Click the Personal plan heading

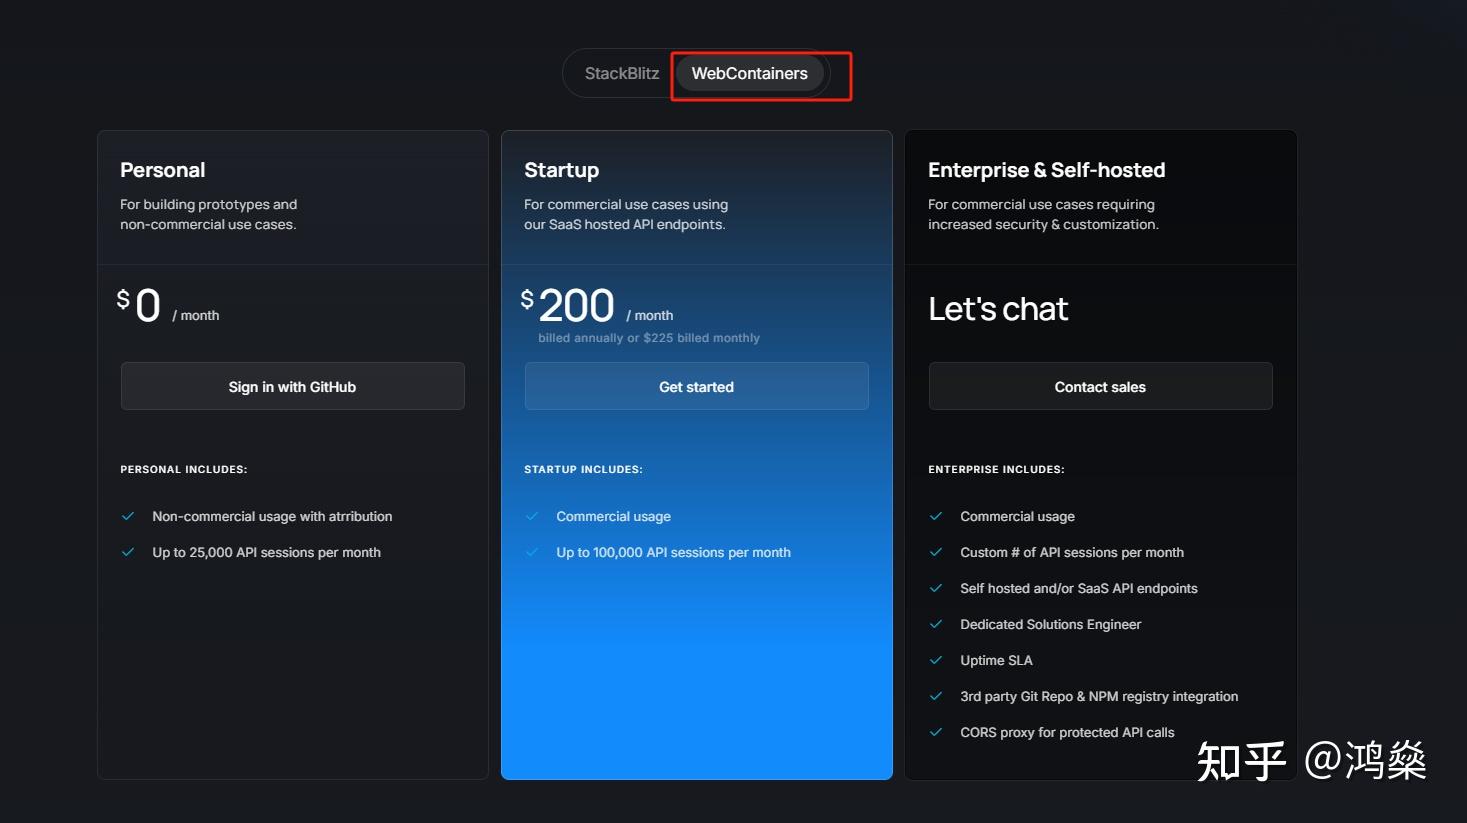click(163, 170)
